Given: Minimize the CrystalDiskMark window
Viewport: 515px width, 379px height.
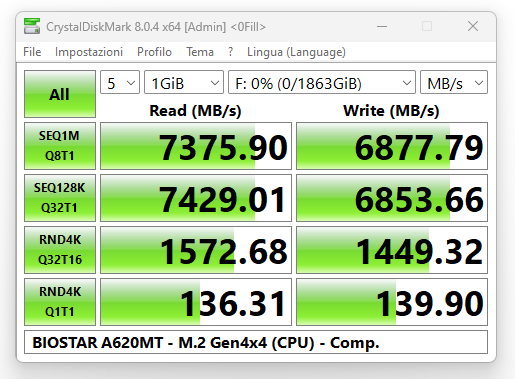Looking at the screenshot, I should [382, 26].
